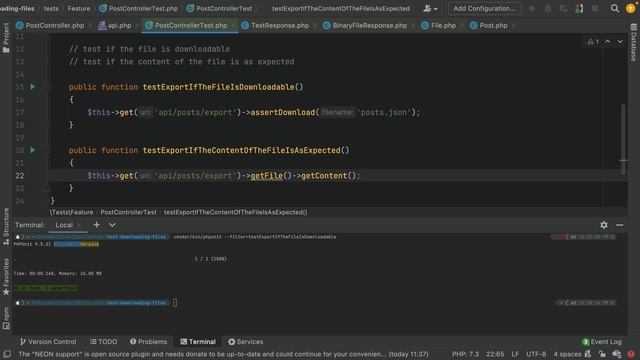Open the Project tool window
The image size is (640, 360).
[6, 38]
